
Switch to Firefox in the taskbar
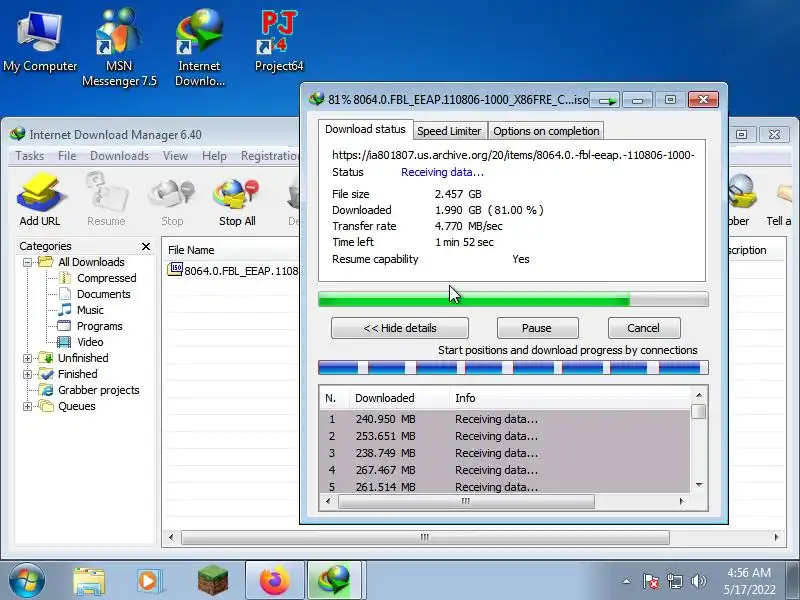[274, 581]
